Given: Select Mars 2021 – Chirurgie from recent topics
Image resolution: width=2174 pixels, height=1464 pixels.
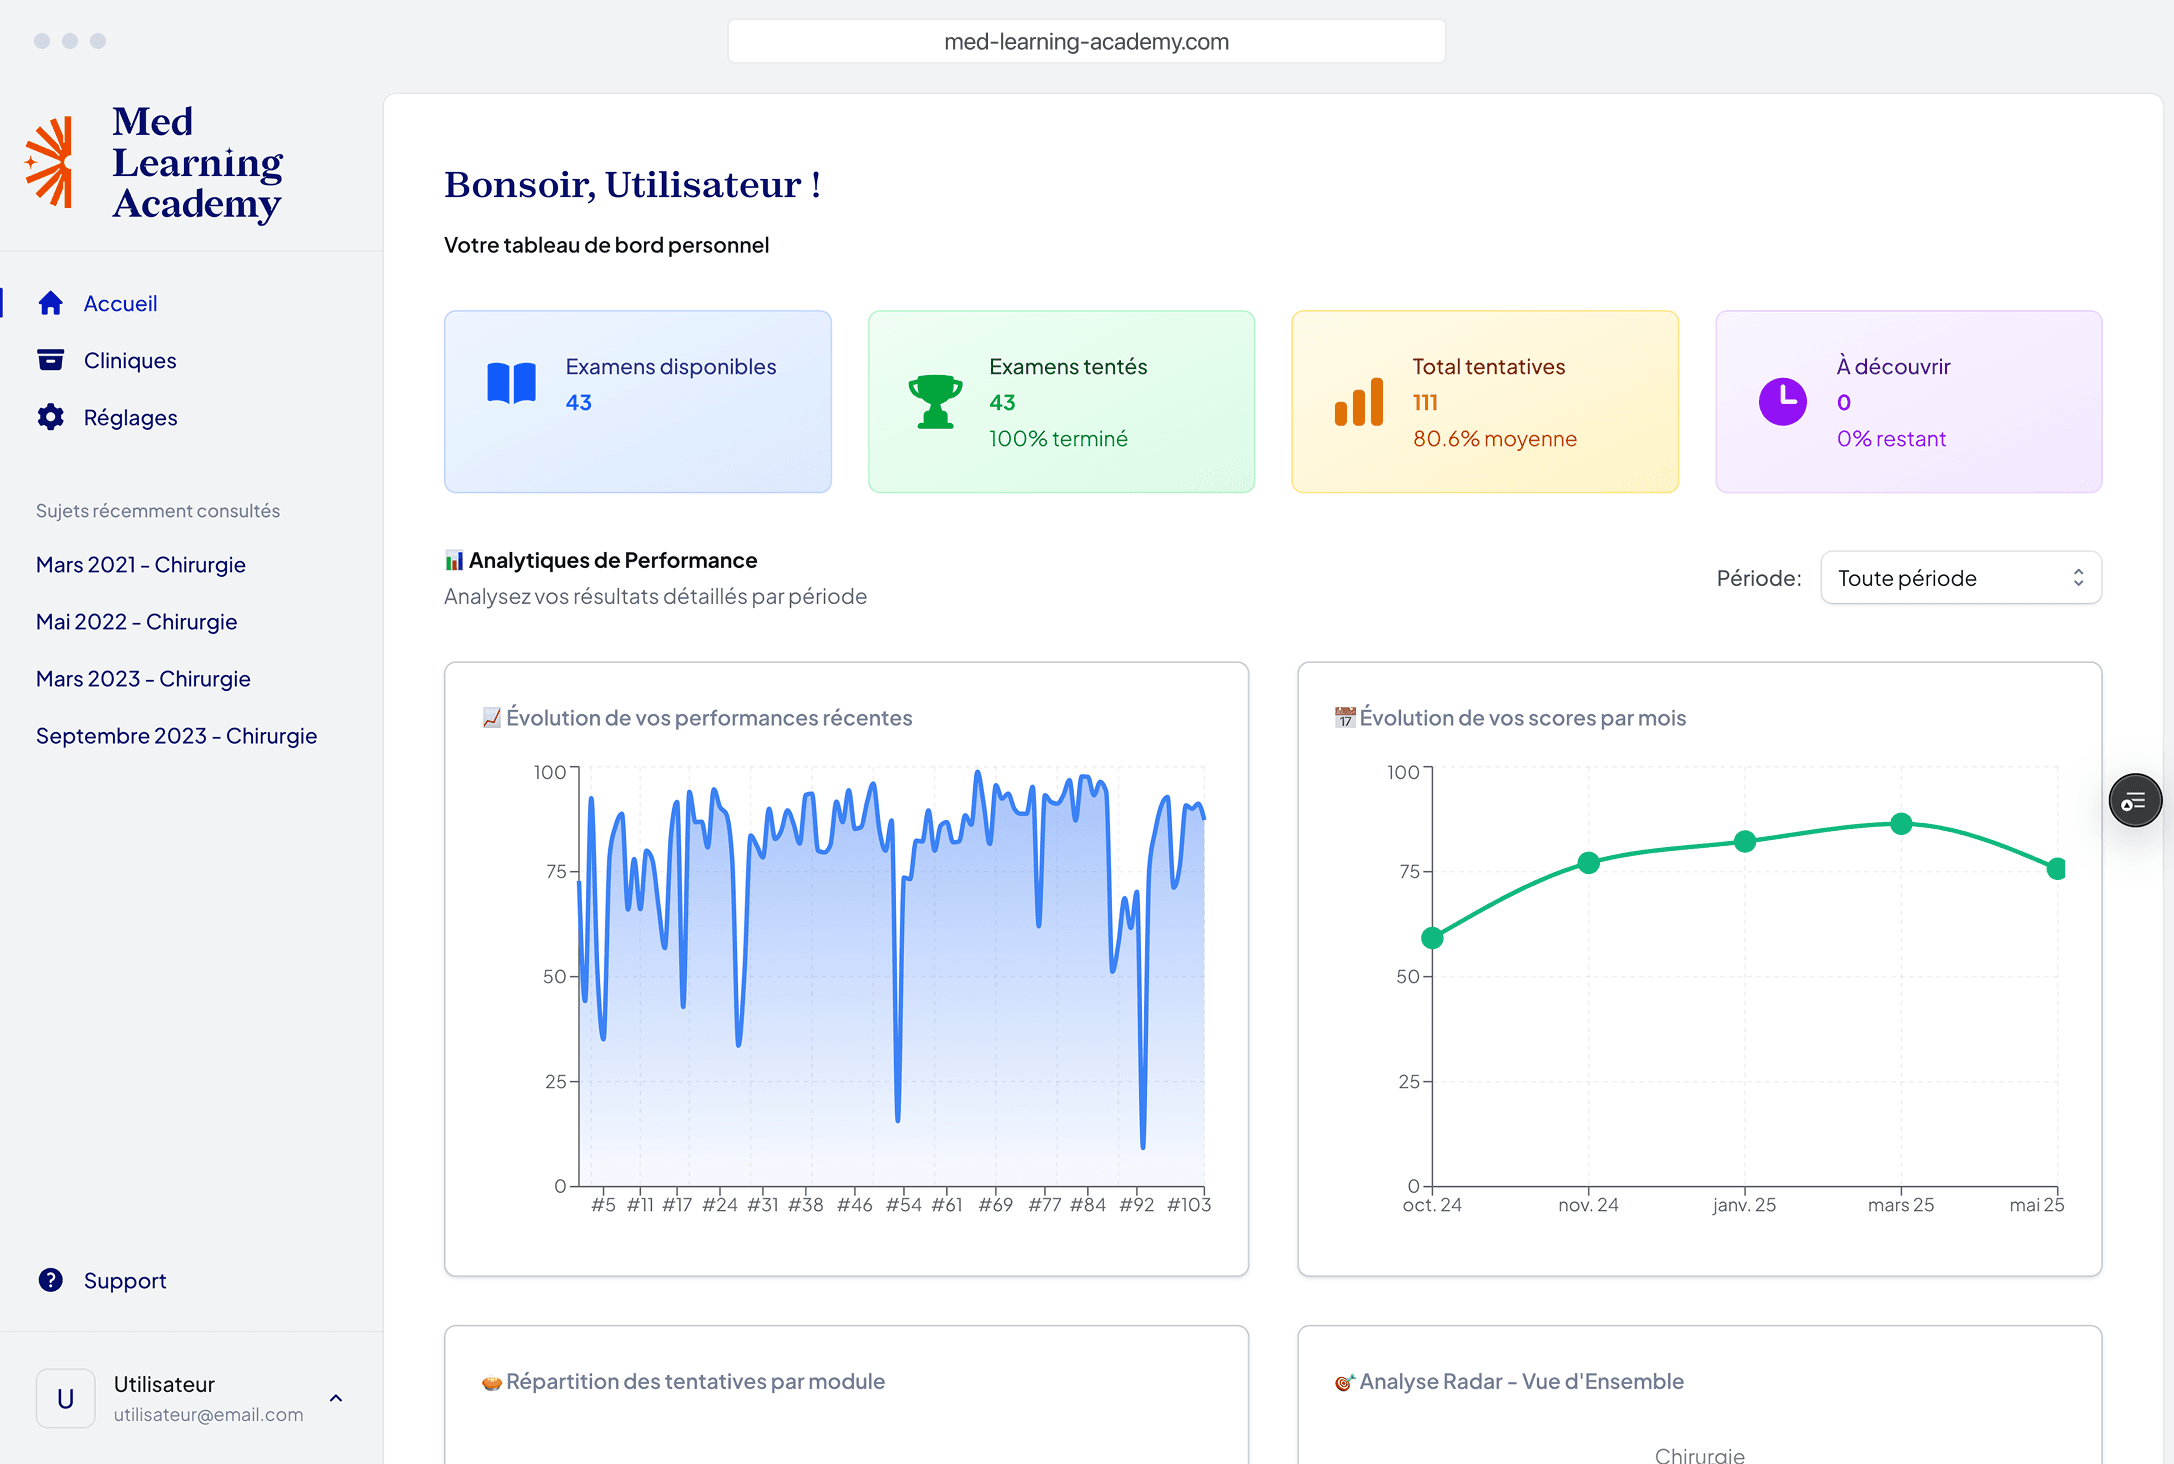Looking at the screenshot, I should point(140,564).
